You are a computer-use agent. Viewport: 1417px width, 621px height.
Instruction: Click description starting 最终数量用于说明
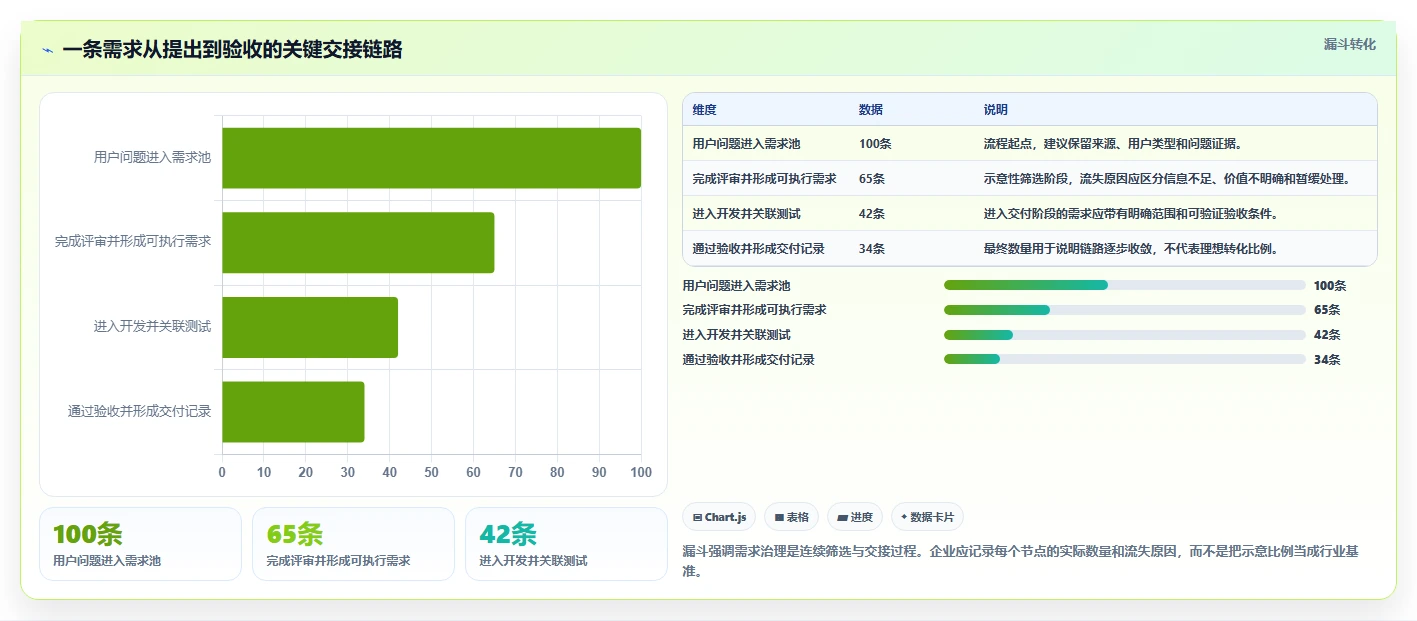pyautogui.click(x=1131, y=249)
